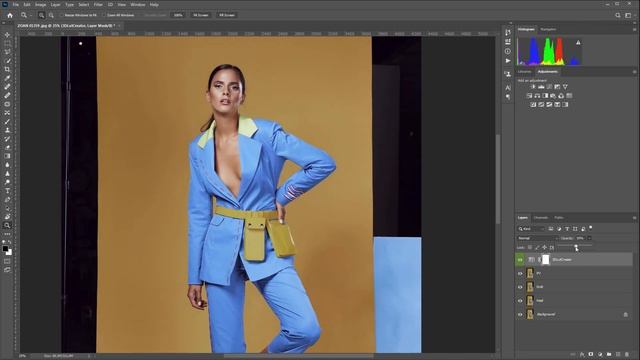The width and height of the screenshot is (640, 360).
Task: Open the Normal blend mode dropdown
Action: pyautogui.click(x=538, y=238)
